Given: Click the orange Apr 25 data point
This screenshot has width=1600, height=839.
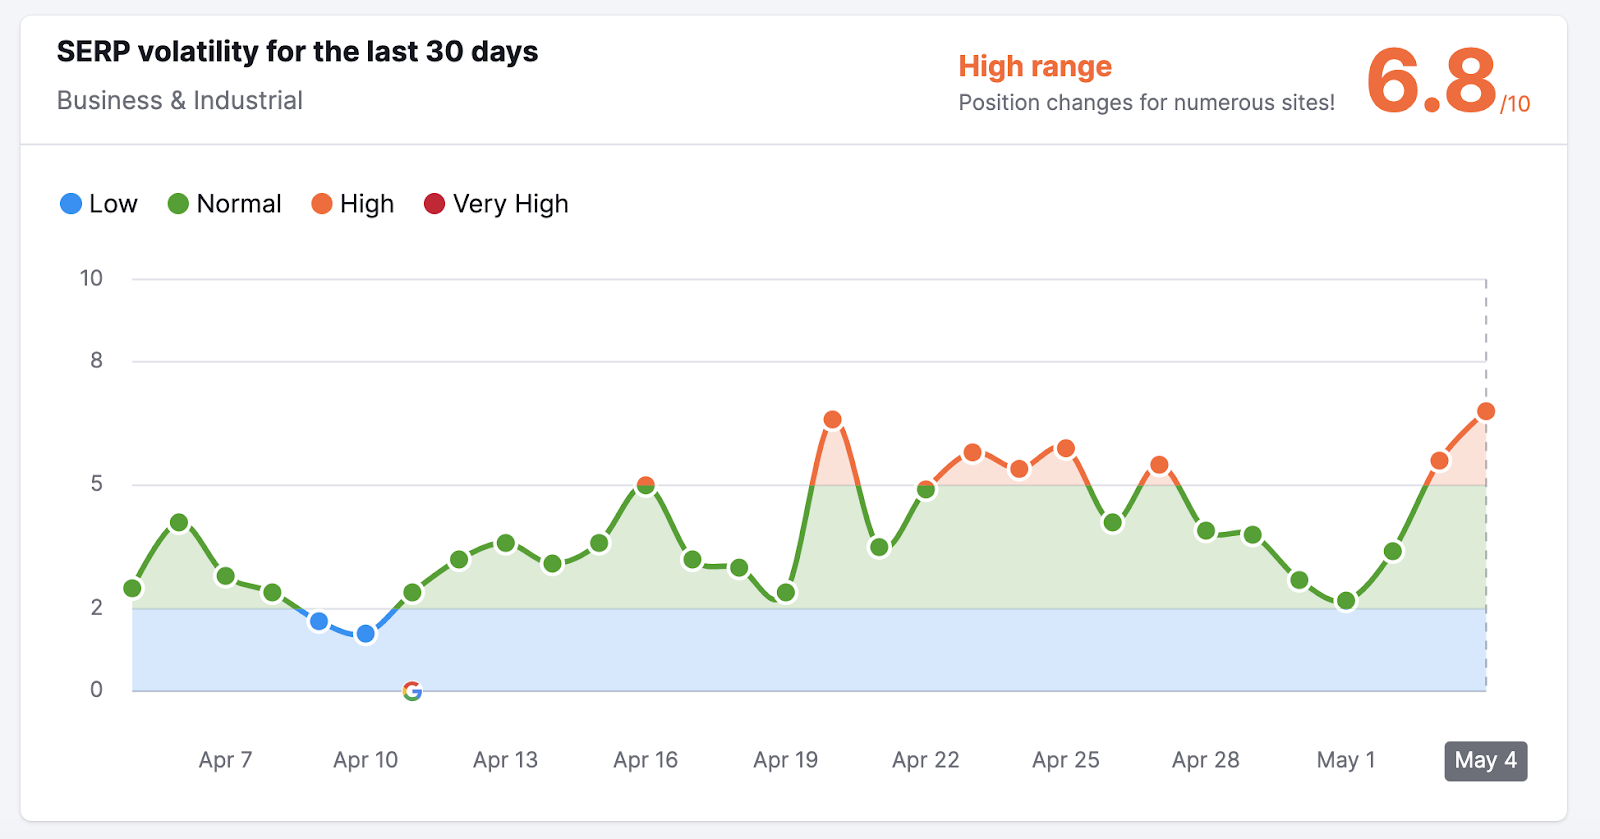Looking at the screenshot, I should [1066, 448].
